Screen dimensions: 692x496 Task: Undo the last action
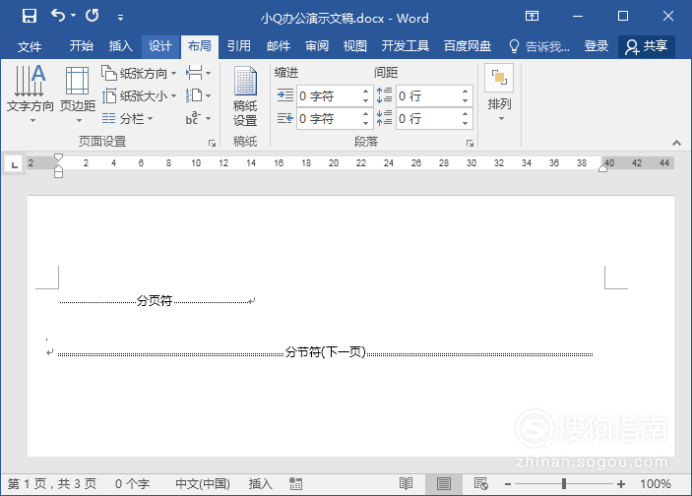[x=57, y=16]
